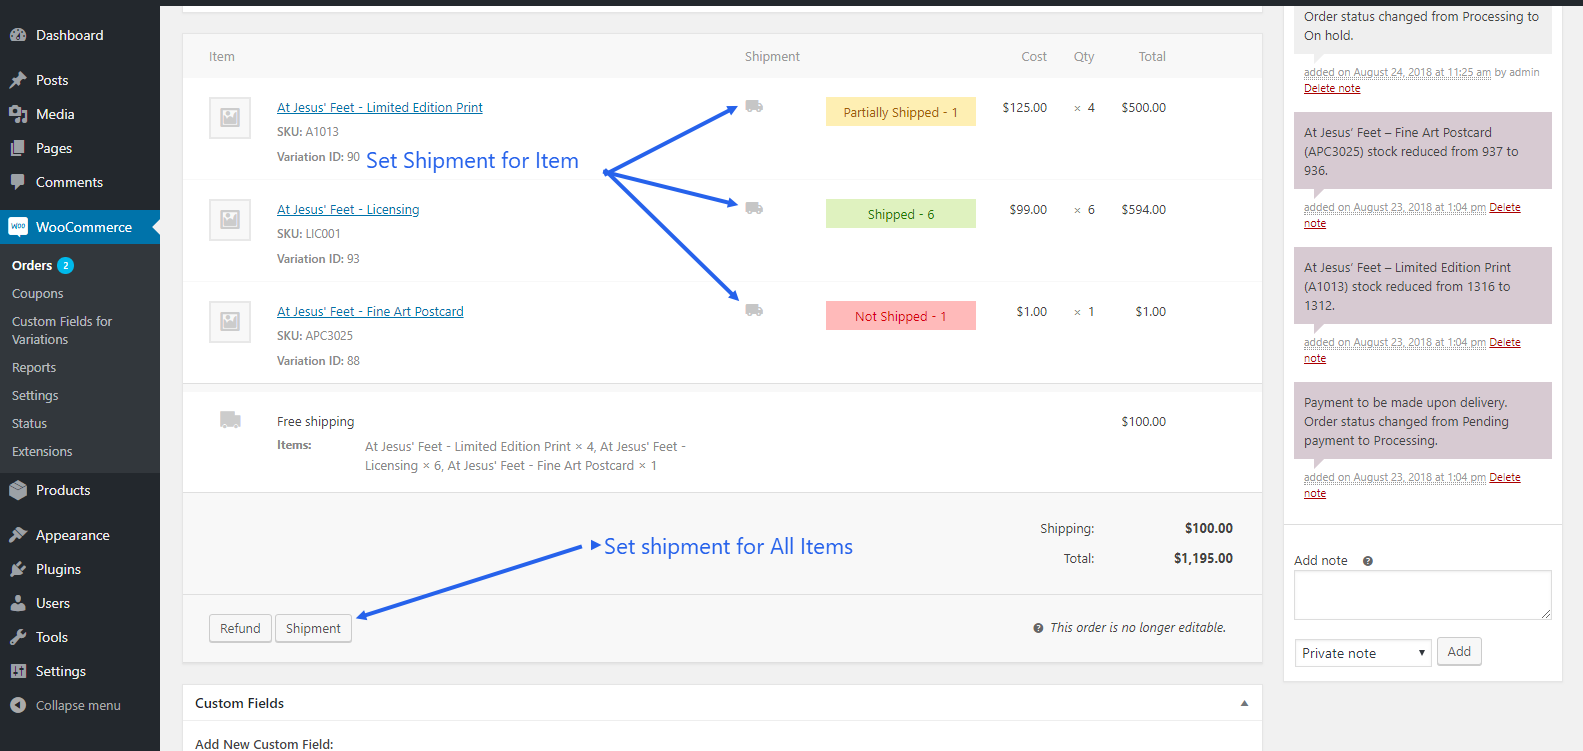
Task: Click the Orders count badge showing 2
Action: pyautogui.click(x=66, y=265)
